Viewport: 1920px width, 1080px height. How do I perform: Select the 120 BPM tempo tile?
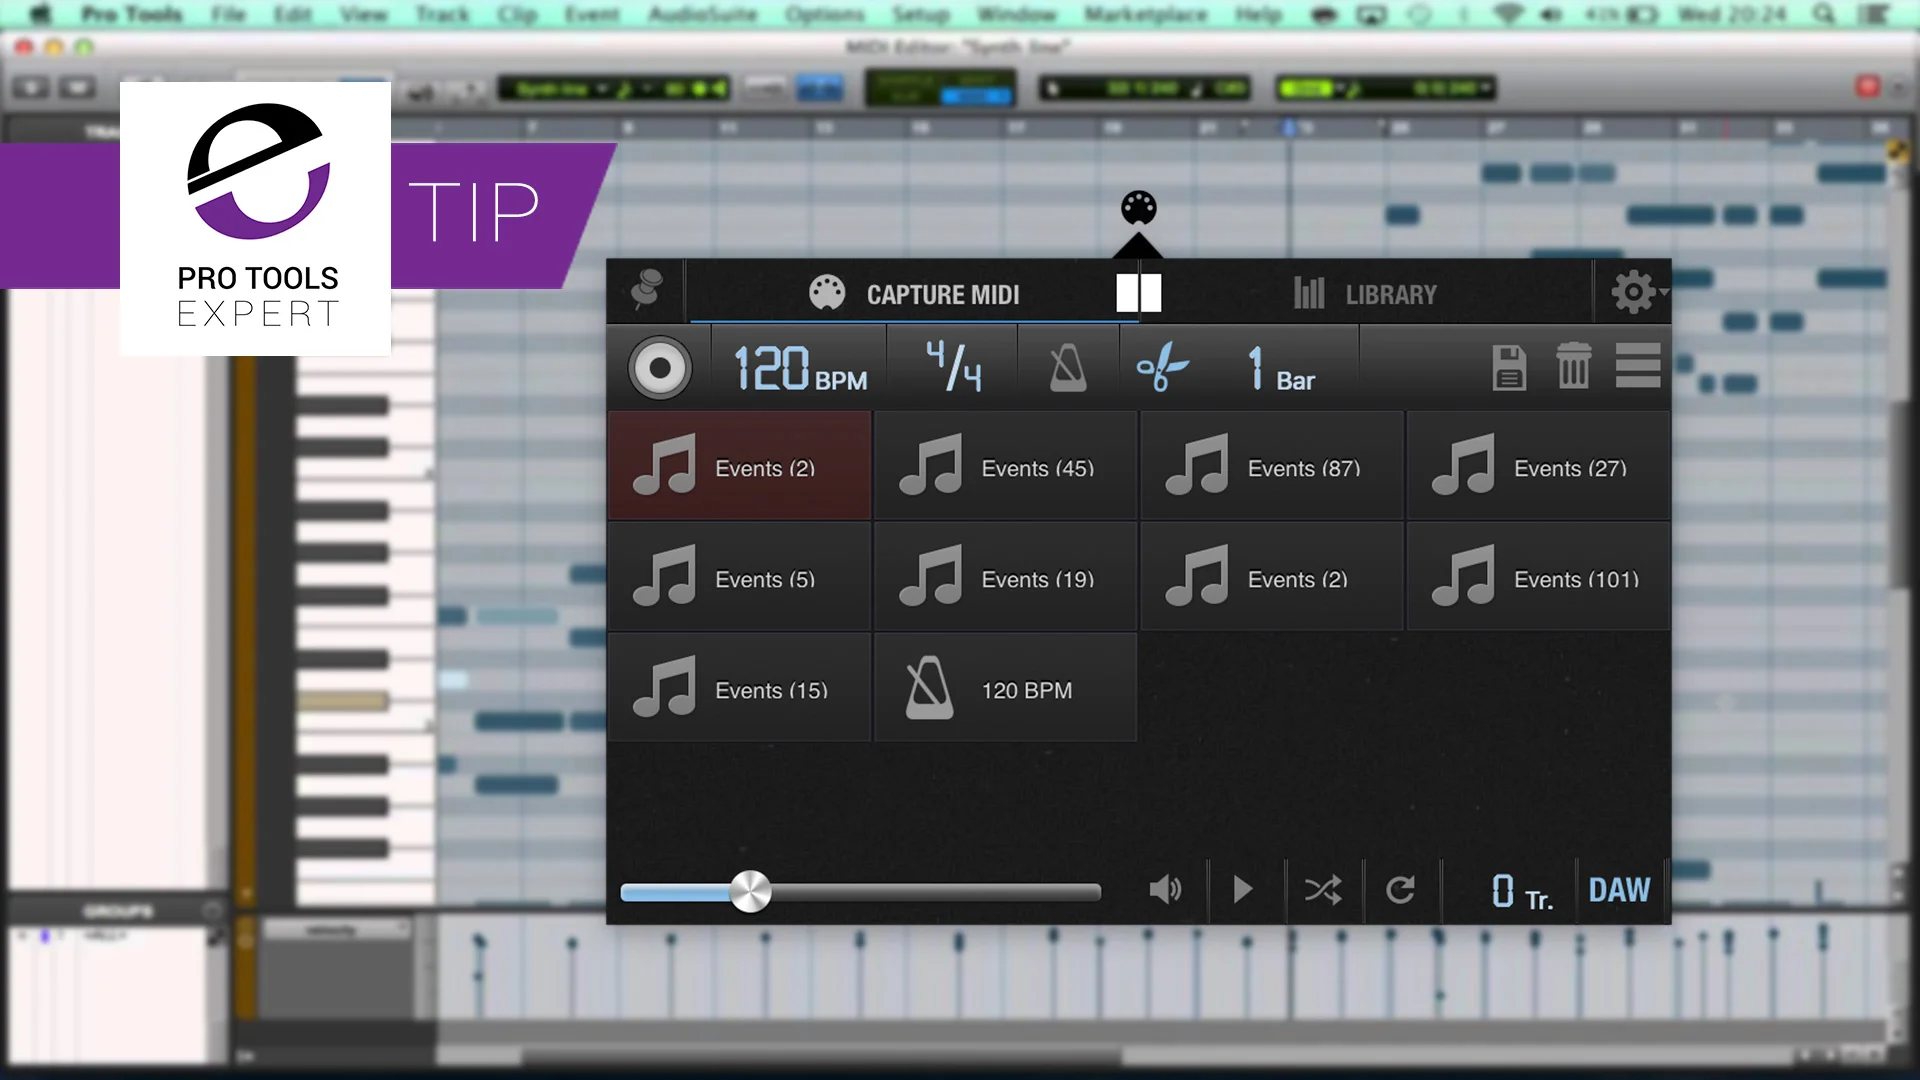(1005, 689)
